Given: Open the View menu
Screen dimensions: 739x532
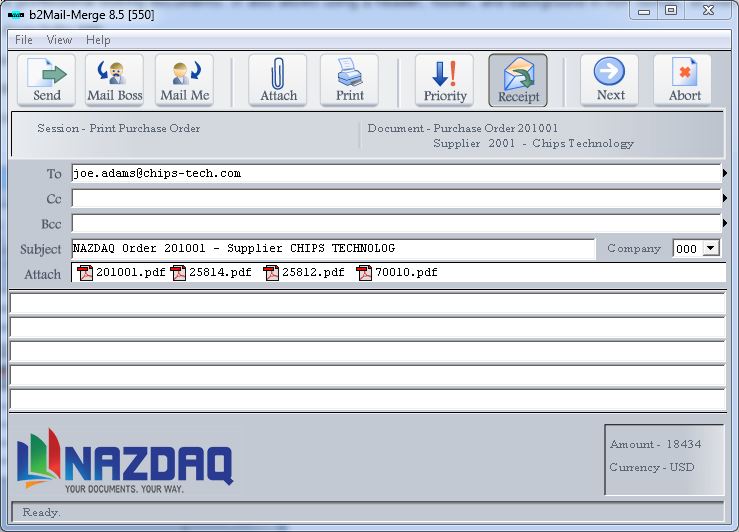Looking at the screenshot, I should [60, 40].
